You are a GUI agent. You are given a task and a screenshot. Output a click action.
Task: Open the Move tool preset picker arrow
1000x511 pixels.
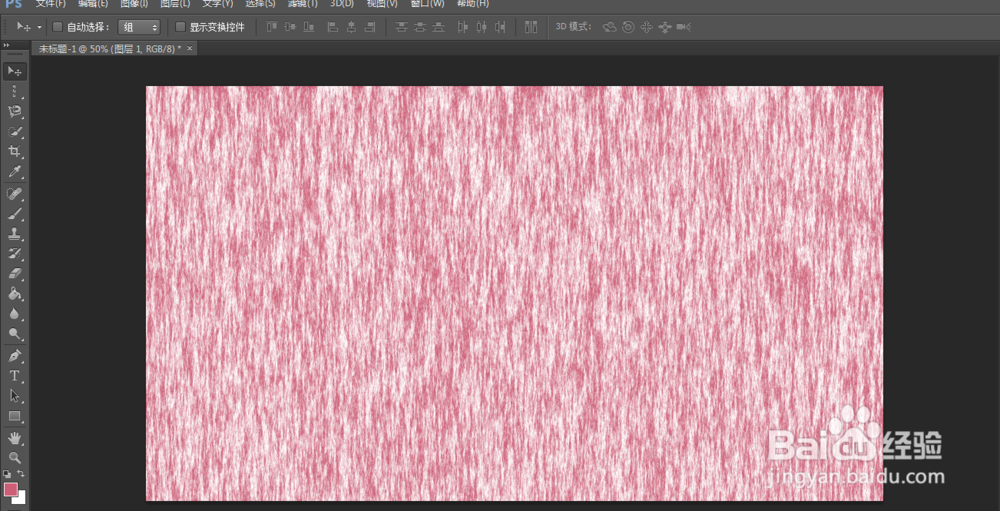[40, 27]
